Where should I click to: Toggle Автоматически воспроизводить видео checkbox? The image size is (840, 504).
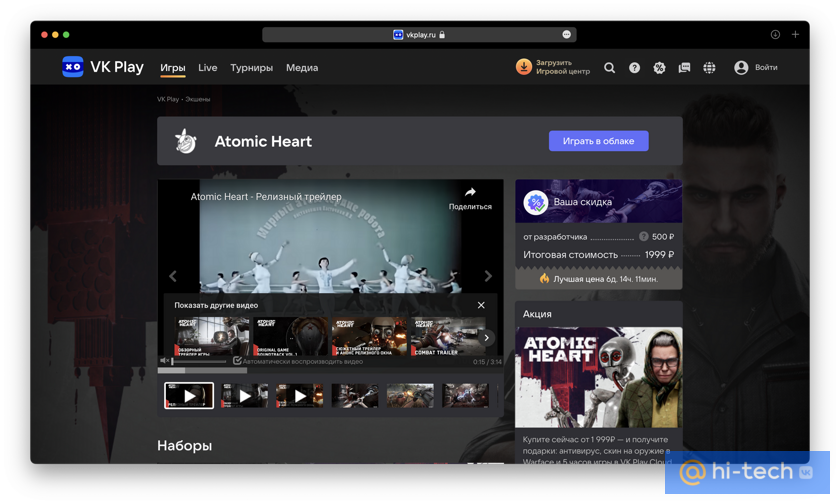[x=237, y=361]
